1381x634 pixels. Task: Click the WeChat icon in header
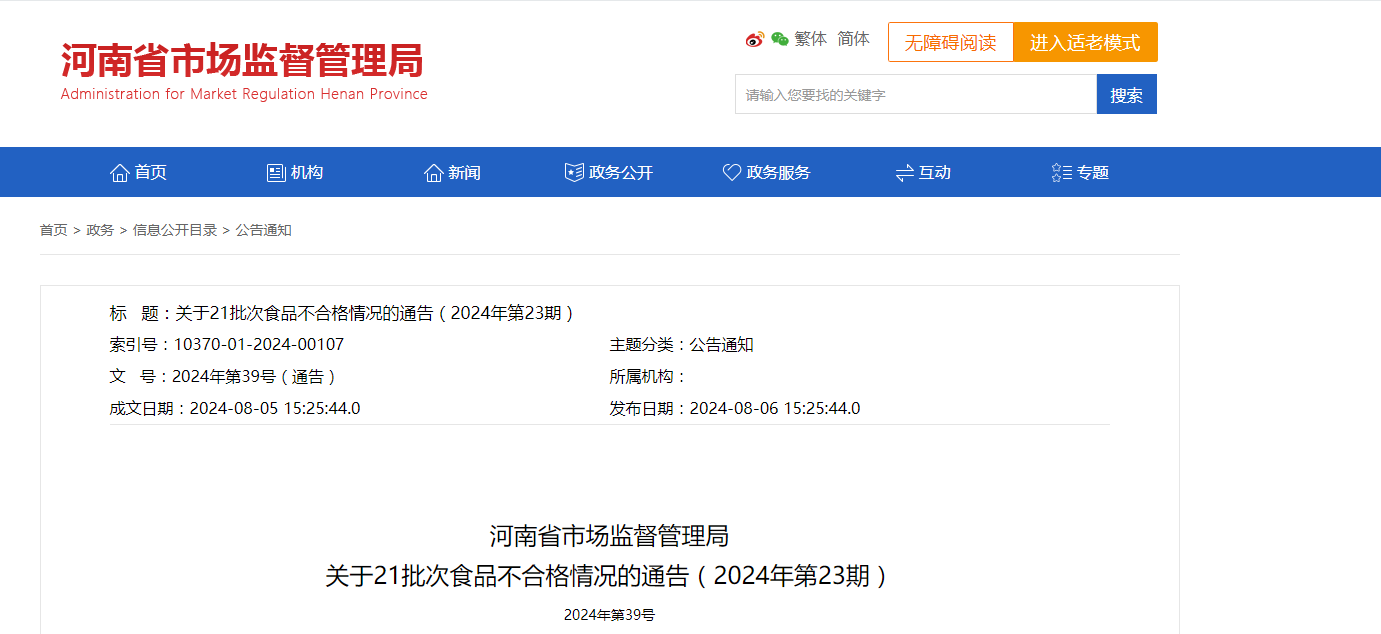click(780, 40)
